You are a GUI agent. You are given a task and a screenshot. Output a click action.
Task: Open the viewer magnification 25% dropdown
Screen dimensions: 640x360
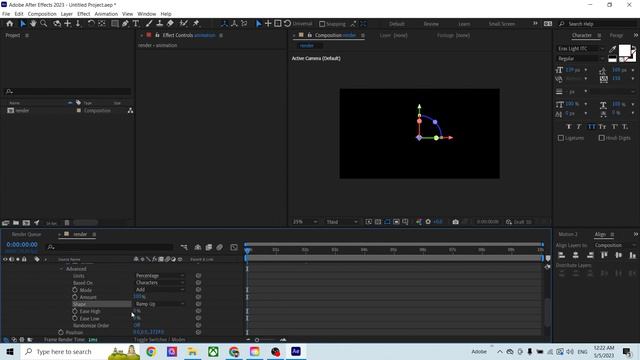304,222
